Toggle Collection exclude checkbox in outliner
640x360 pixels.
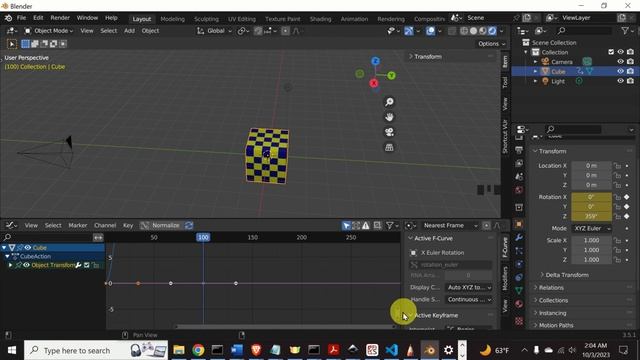click(611, 52)
